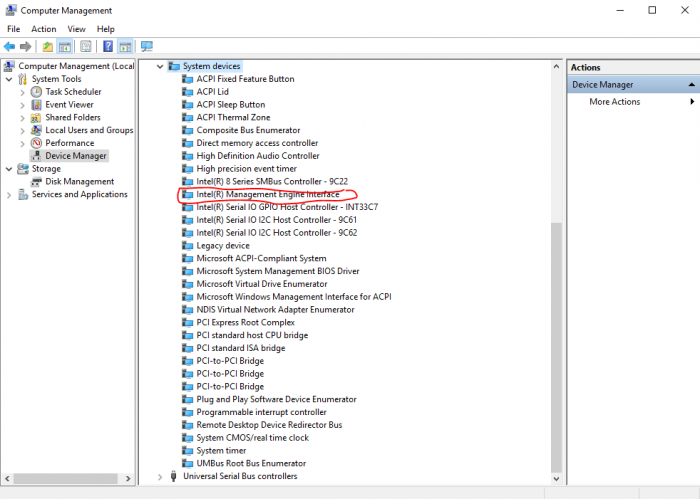Click the System devices folder icon
Image resolution: width=700 pixels, height=499 pixels.
[174, 67]
